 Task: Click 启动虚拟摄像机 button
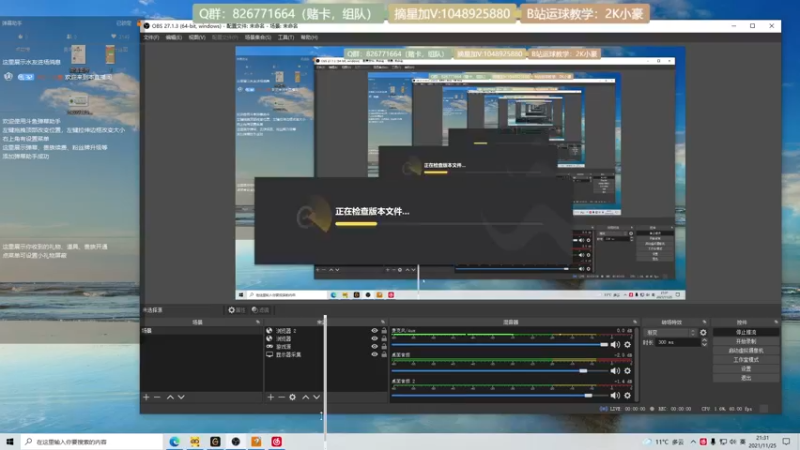point(746,351)
